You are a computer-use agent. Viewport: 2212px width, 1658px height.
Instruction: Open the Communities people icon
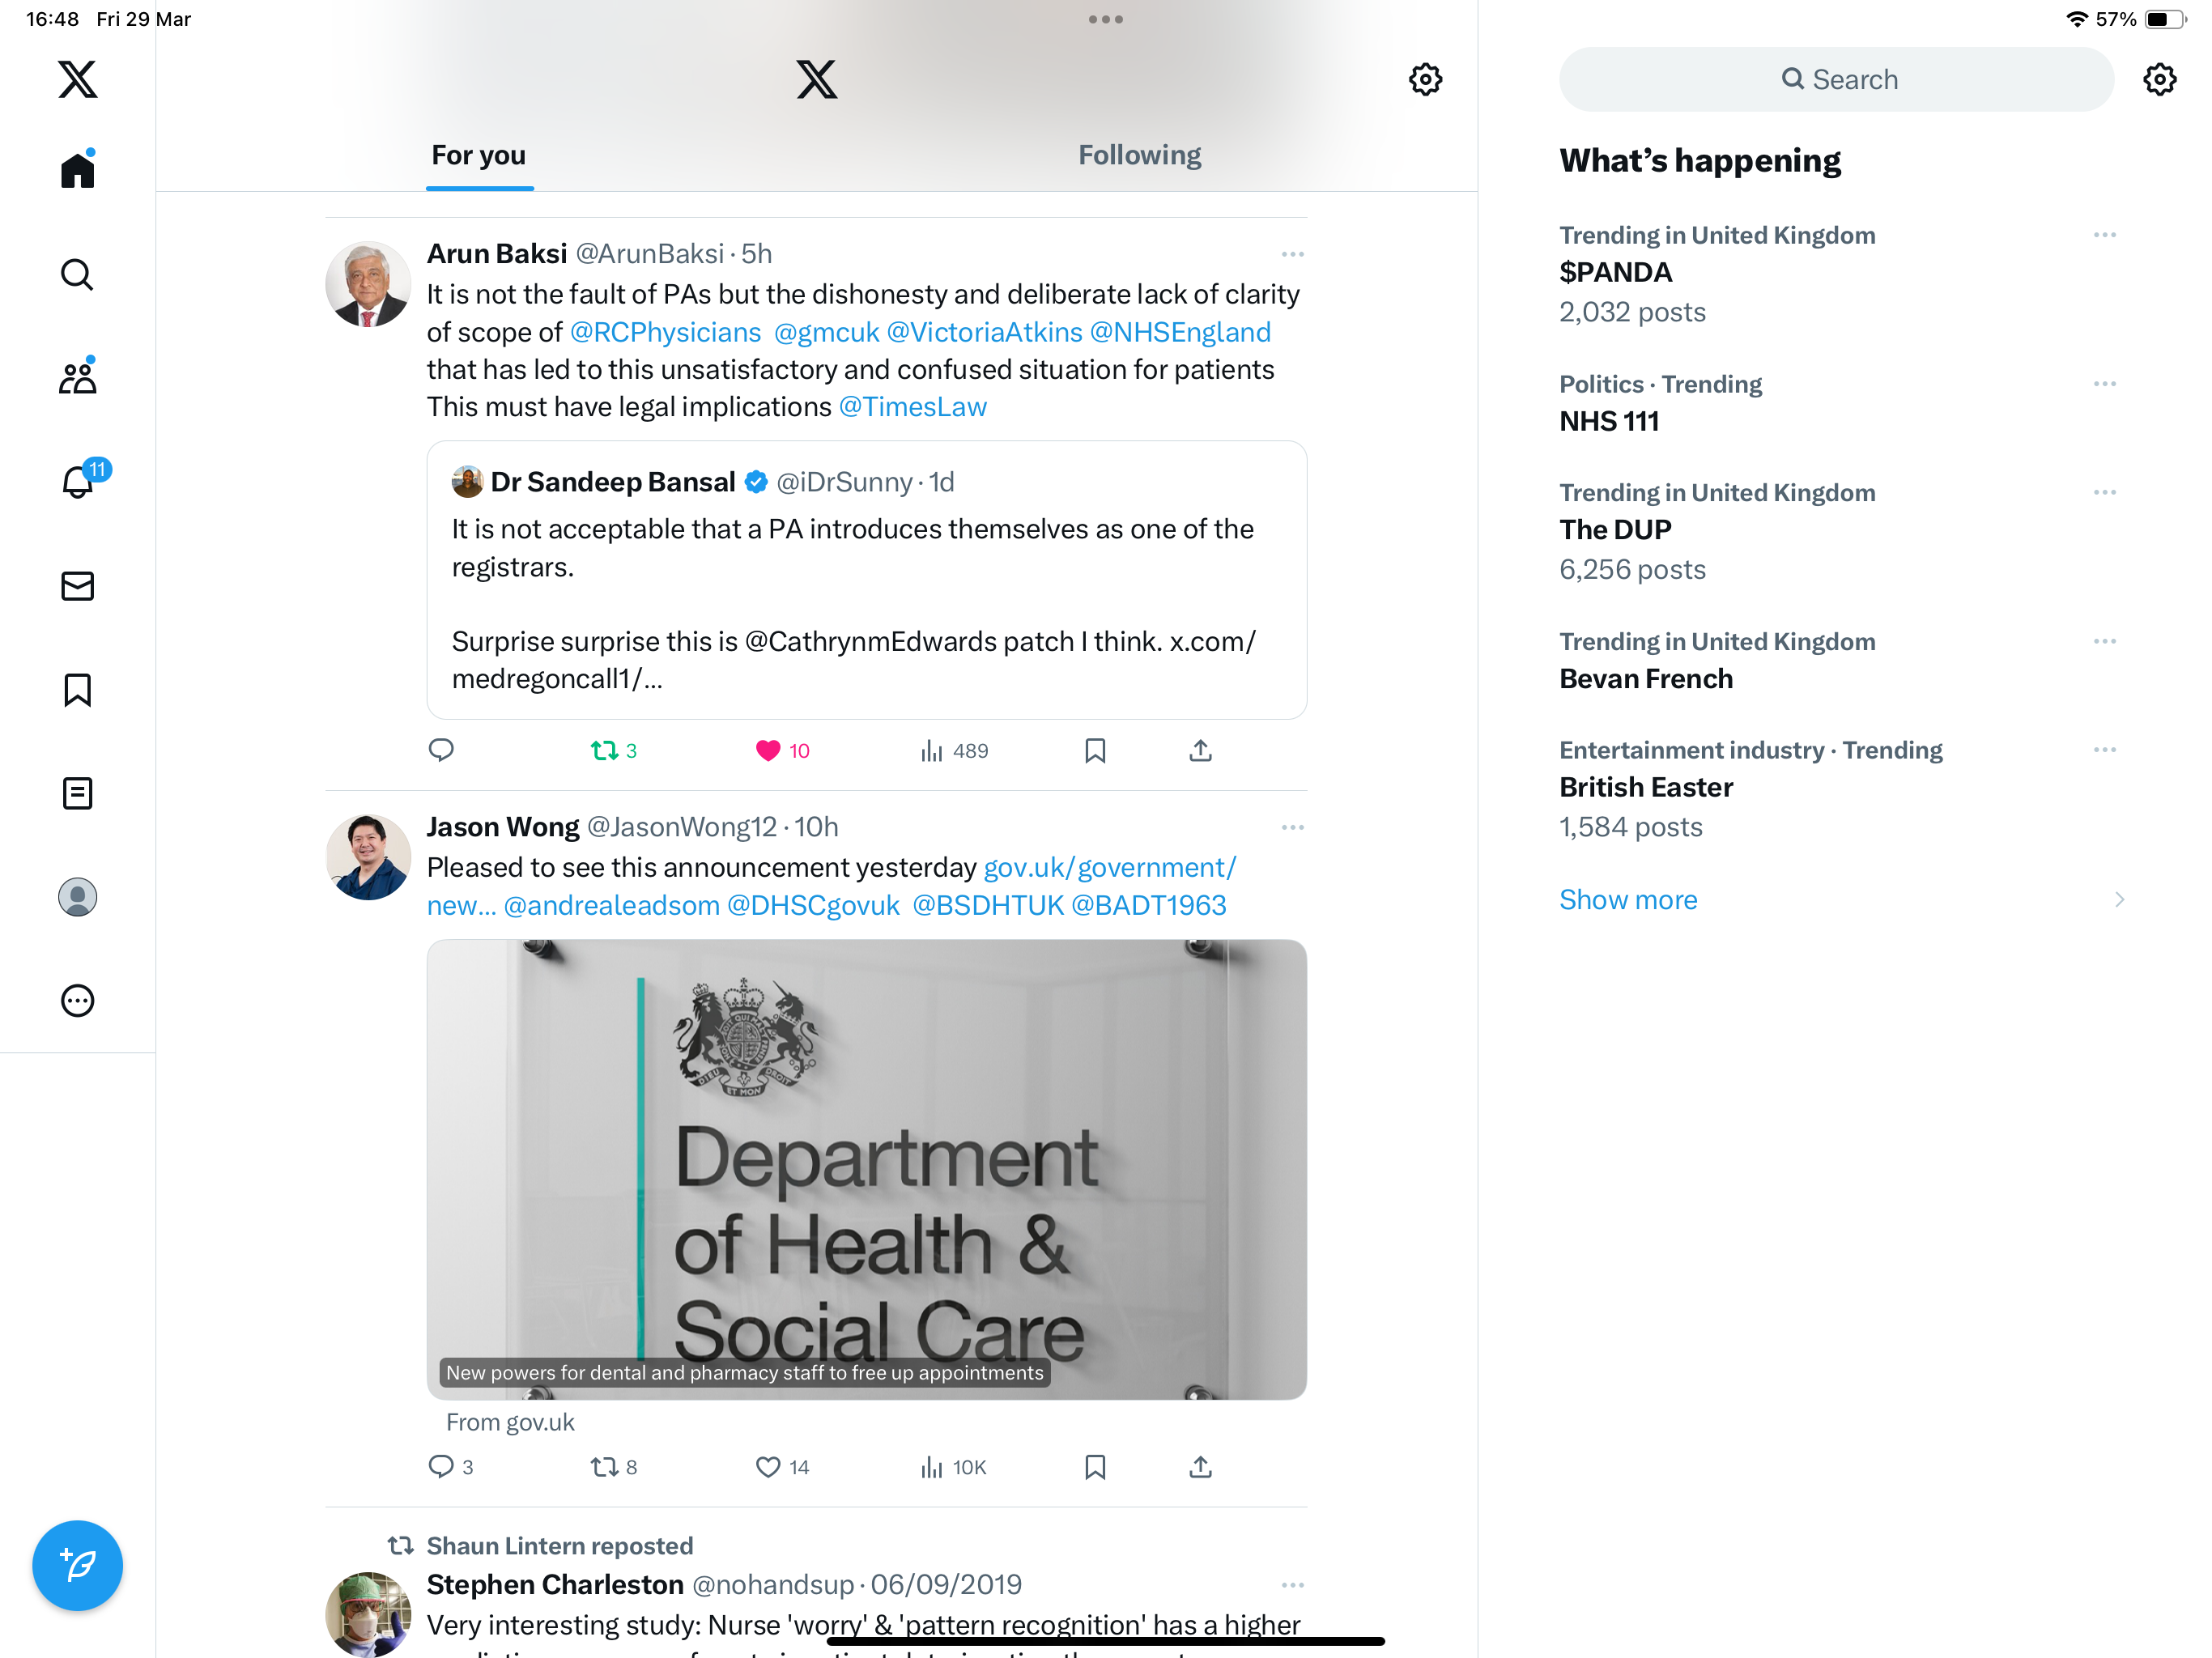pyautogui.click(x=78, y=378)
